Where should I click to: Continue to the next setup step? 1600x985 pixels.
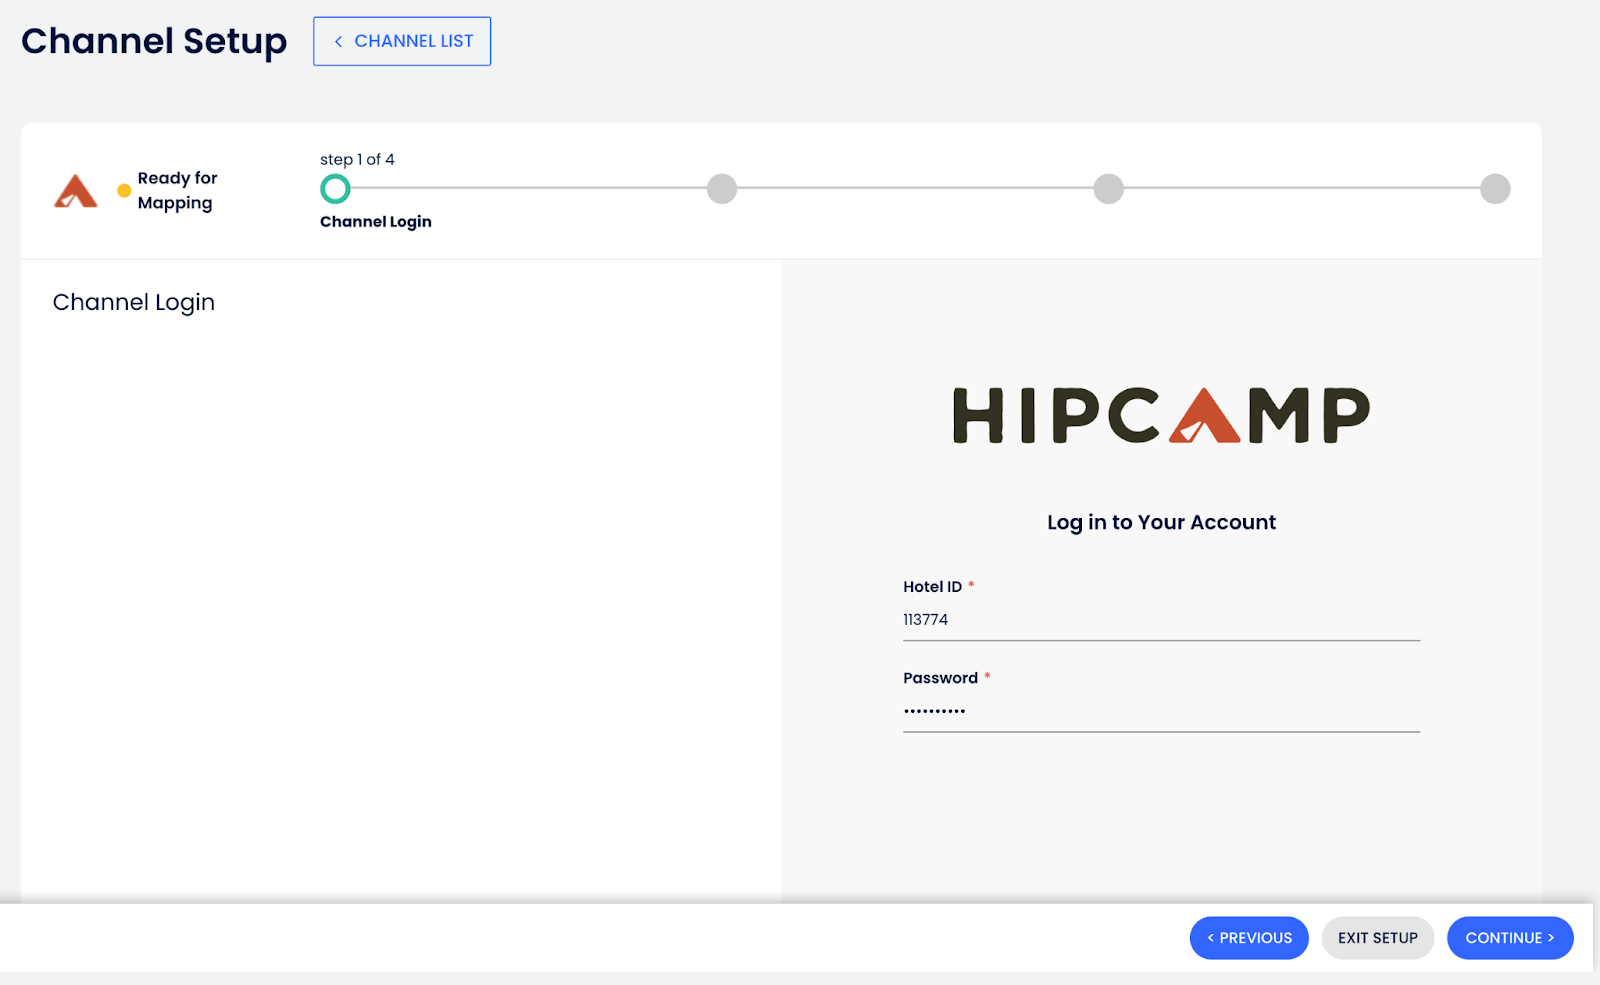tap(1510, 938)
